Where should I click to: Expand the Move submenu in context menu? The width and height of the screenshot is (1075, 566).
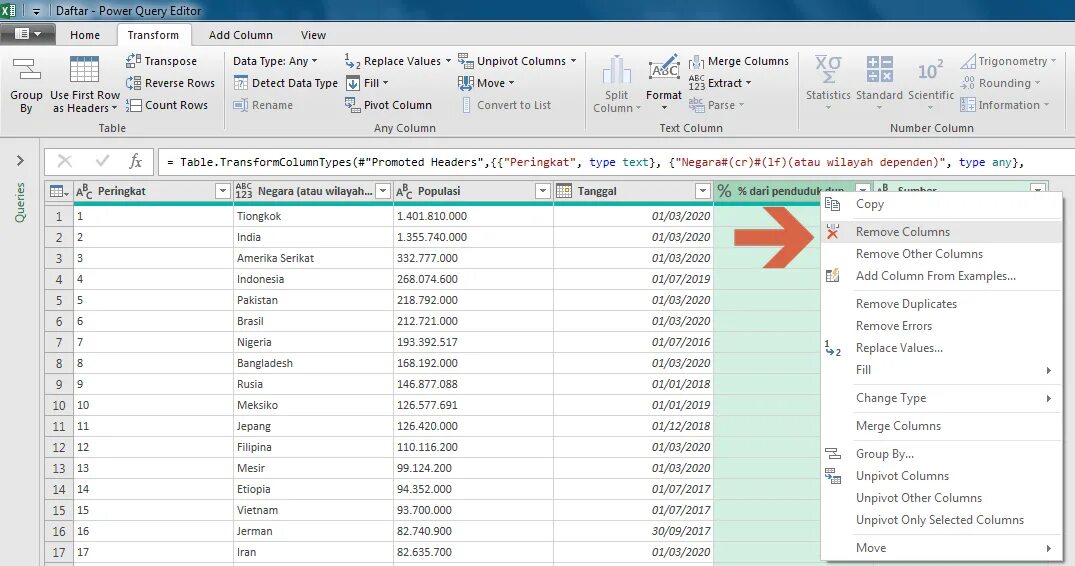pyautogui.click(x=1049, y=548)
